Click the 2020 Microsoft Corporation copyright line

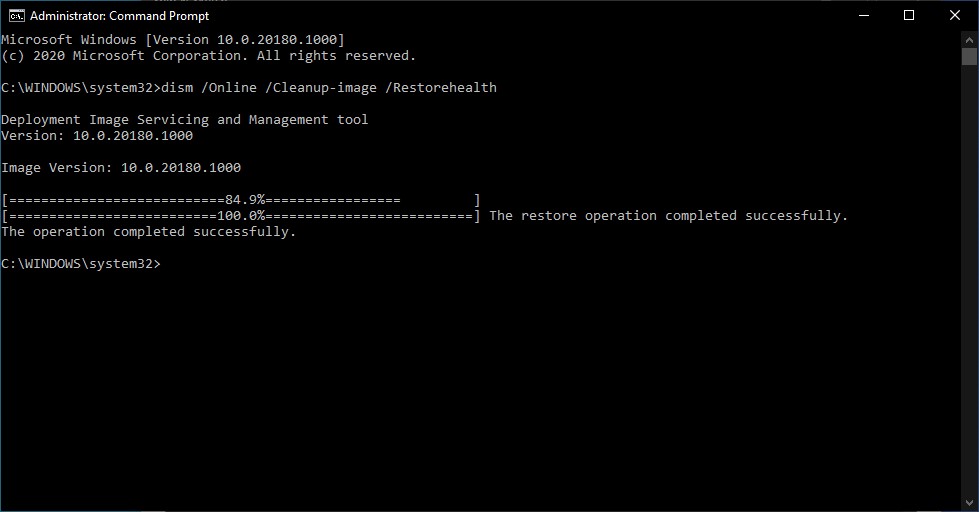click(209, 56)
